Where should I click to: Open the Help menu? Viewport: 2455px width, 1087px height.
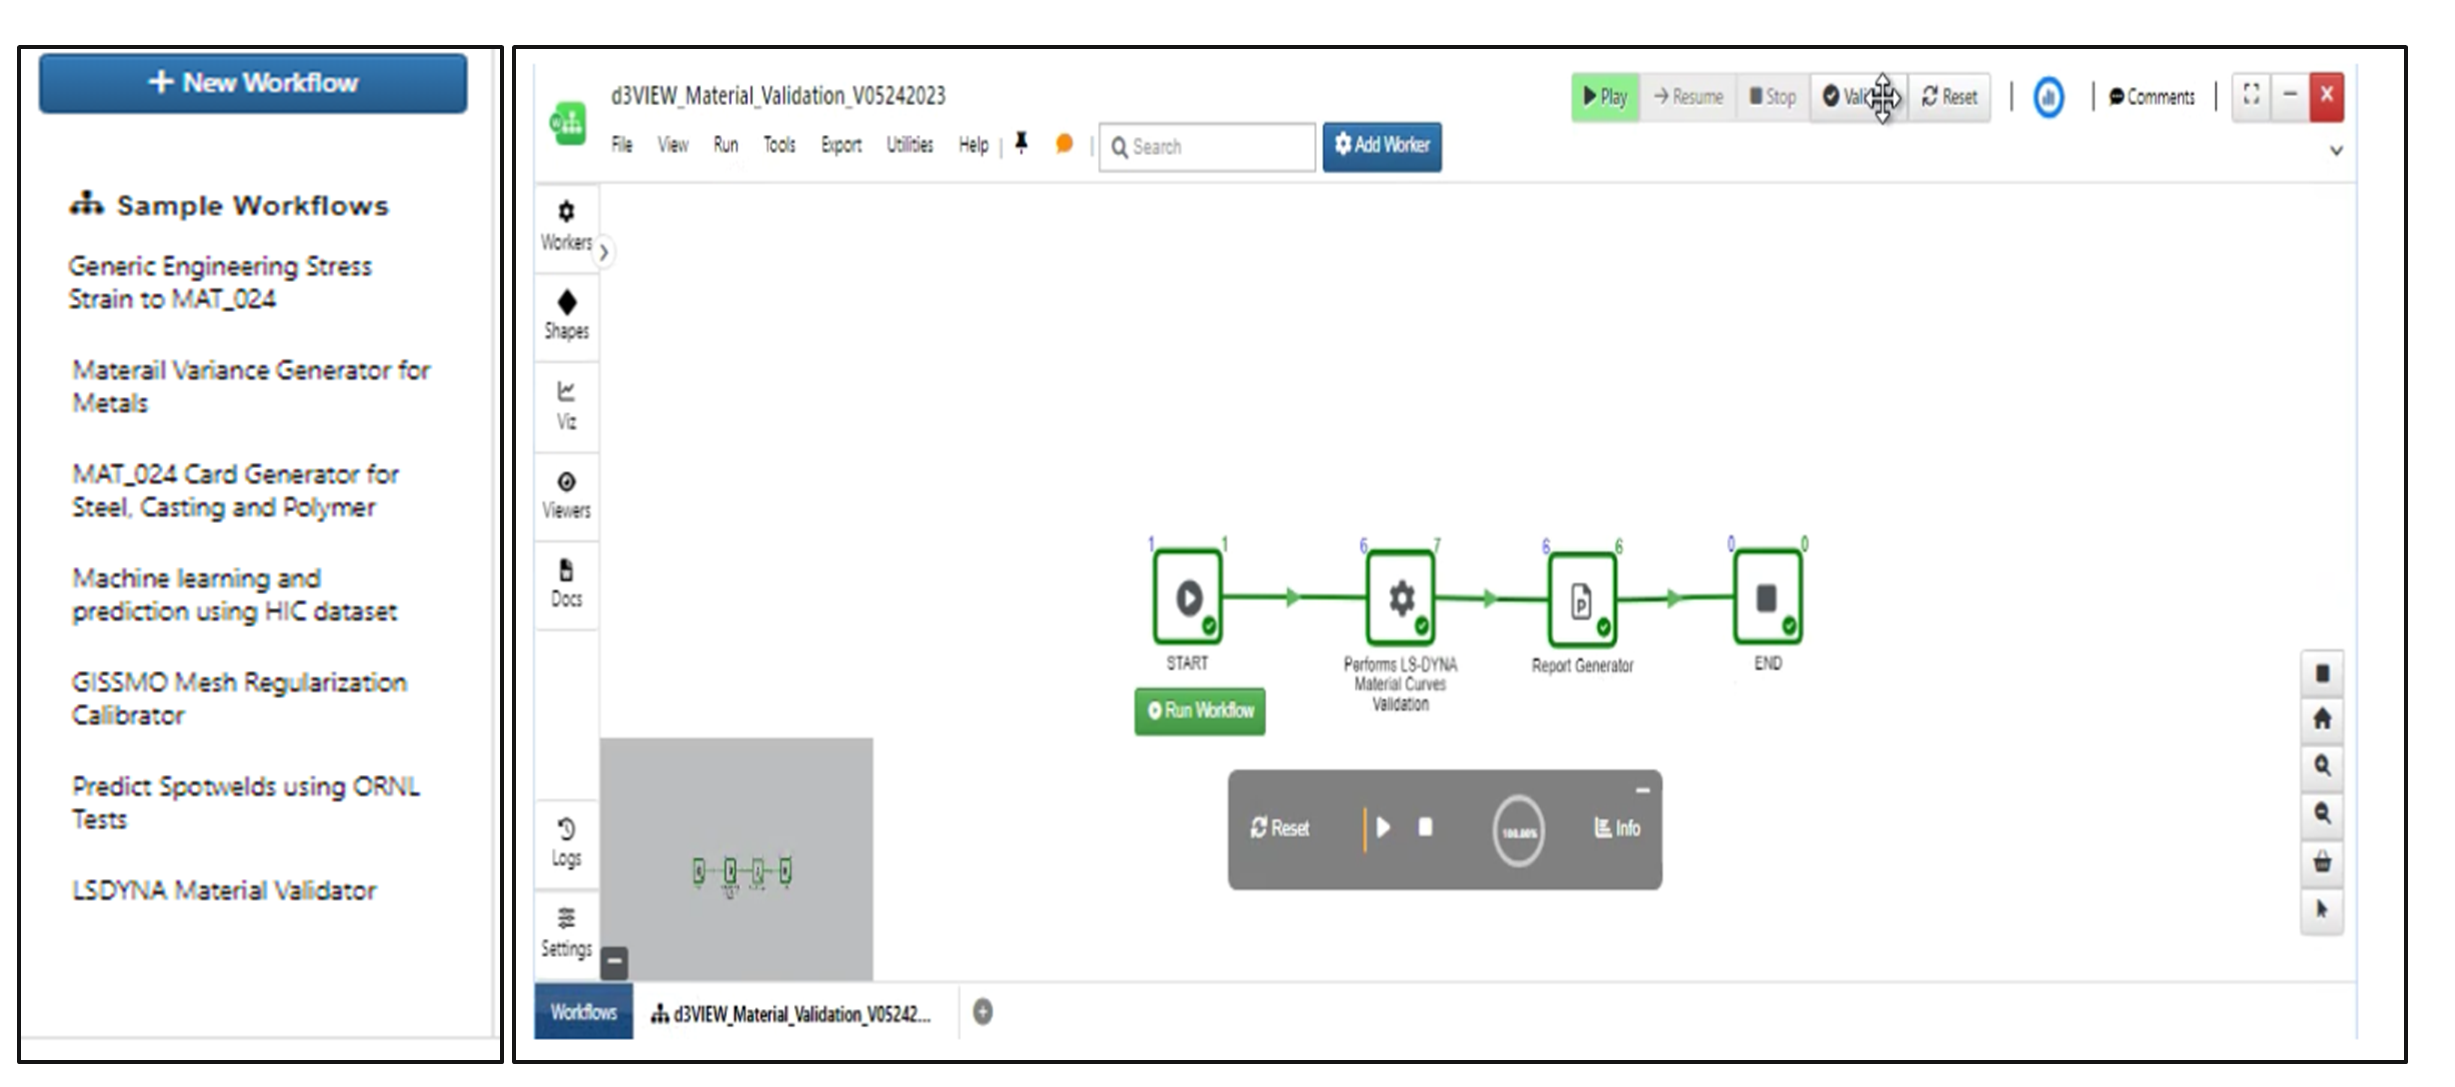[973, 145]
